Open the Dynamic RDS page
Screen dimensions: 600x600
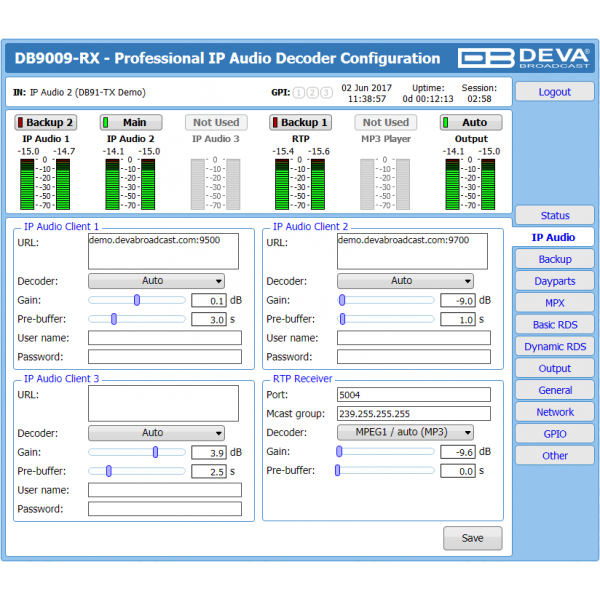click(554, 346)
